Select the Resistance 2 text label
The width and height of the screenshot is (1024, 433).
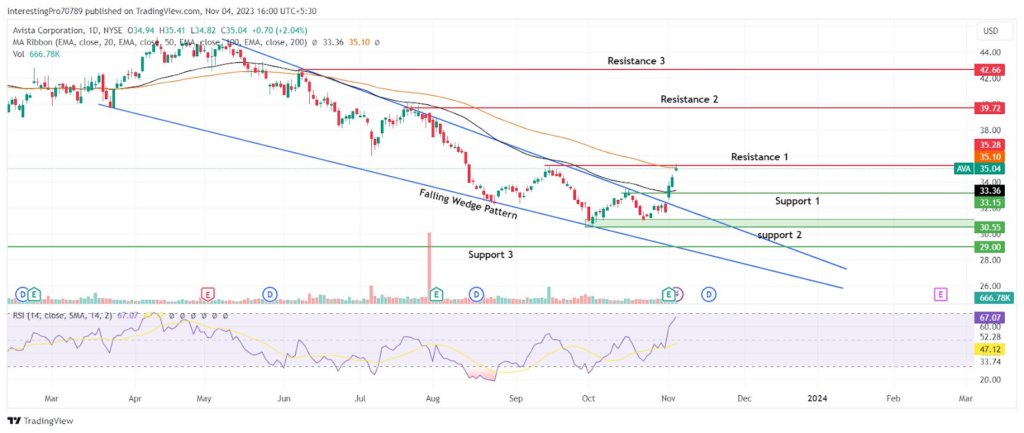(x=690, y=99)
